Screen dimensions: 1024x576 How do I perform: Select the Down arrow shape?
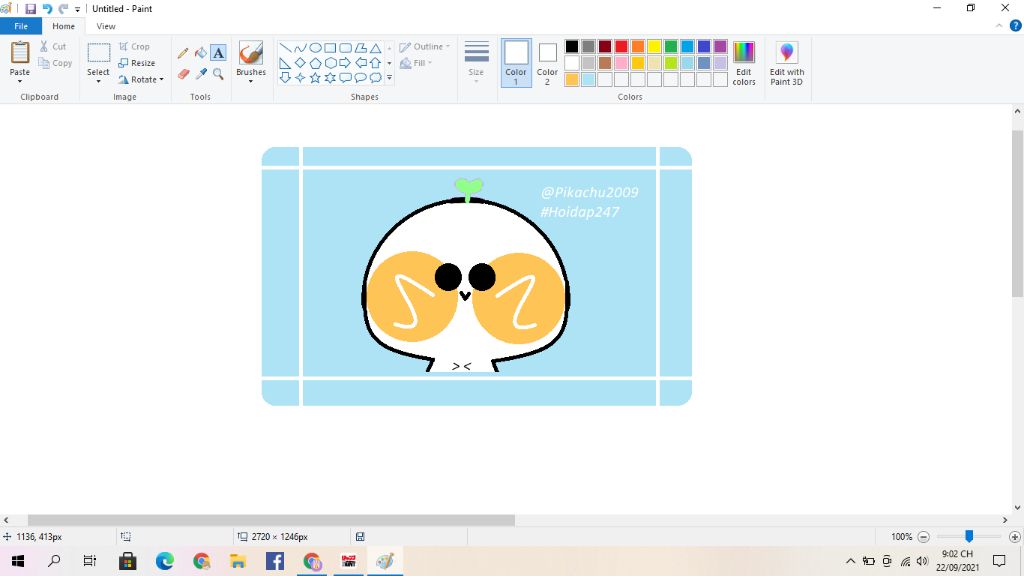click(x=285, y=78)
